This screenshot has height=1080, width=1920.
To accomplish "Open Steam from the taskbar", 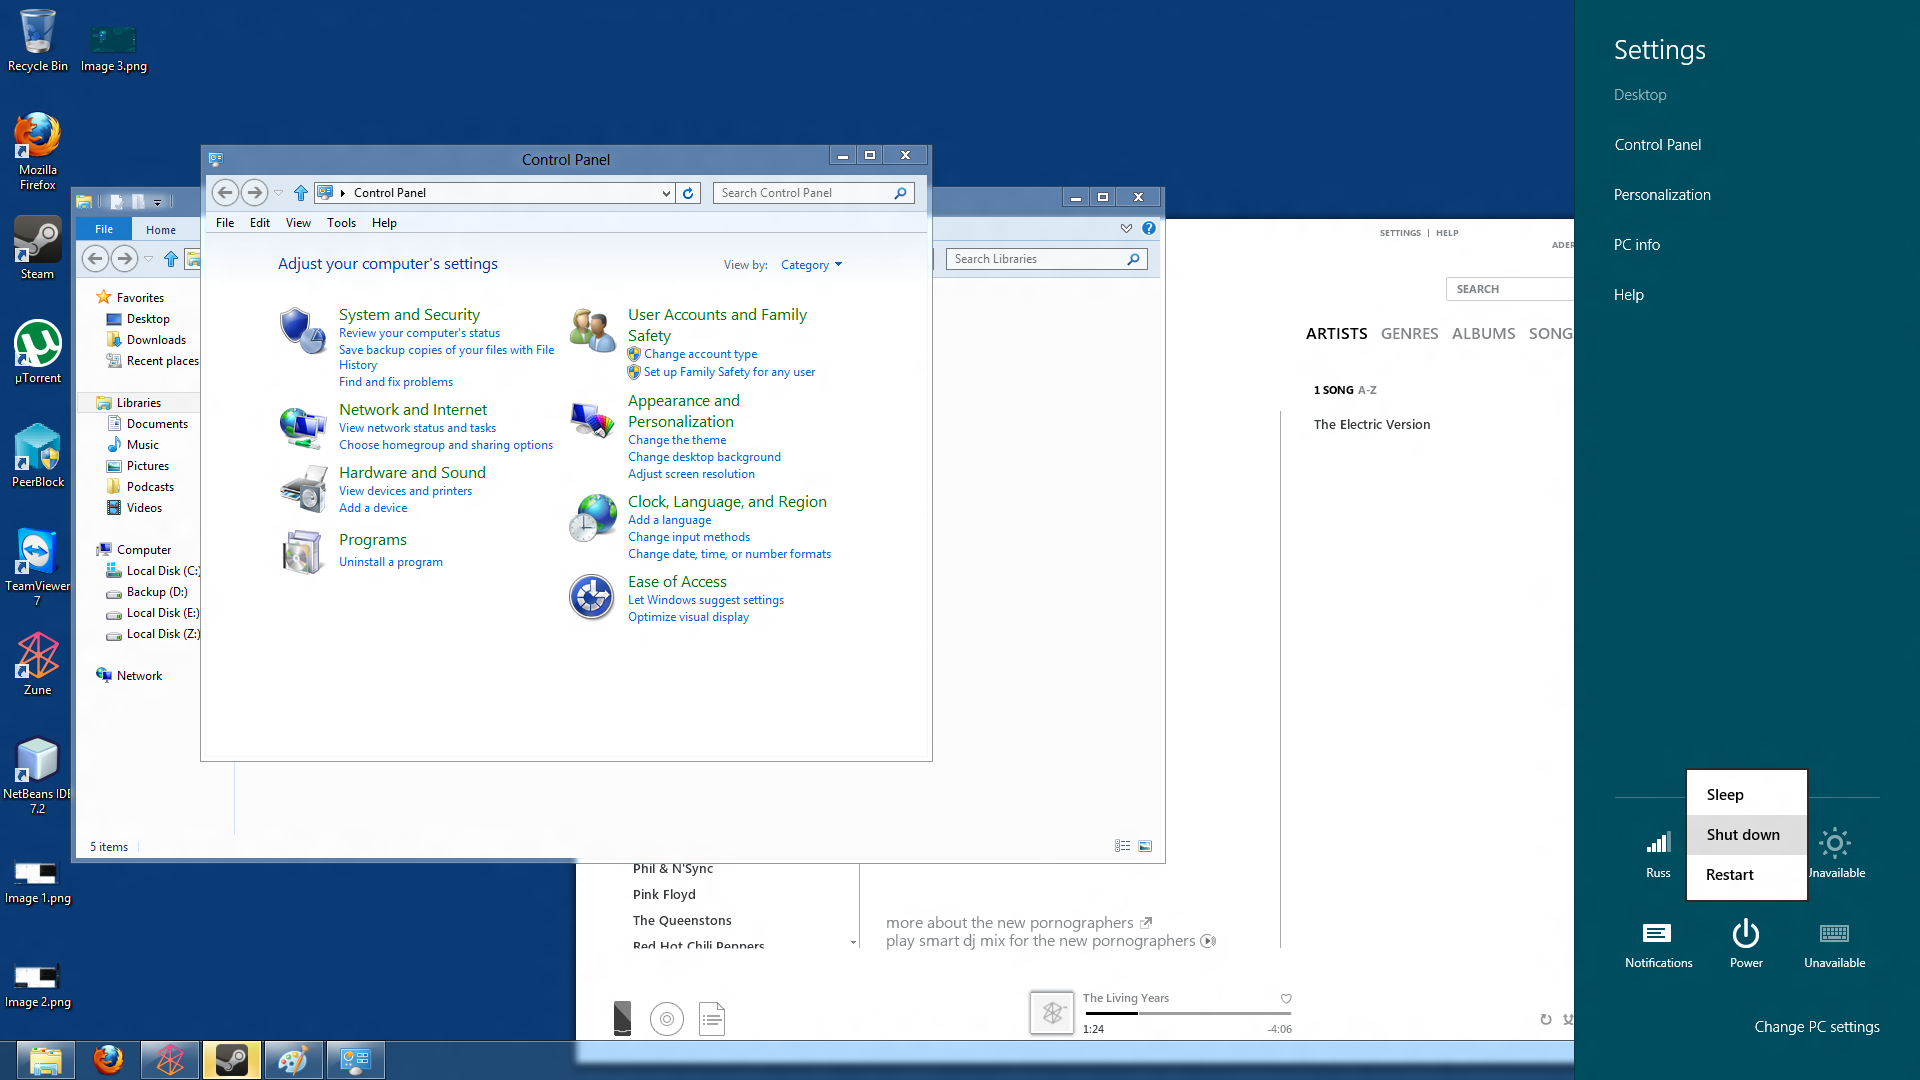I will (232, 1060).
